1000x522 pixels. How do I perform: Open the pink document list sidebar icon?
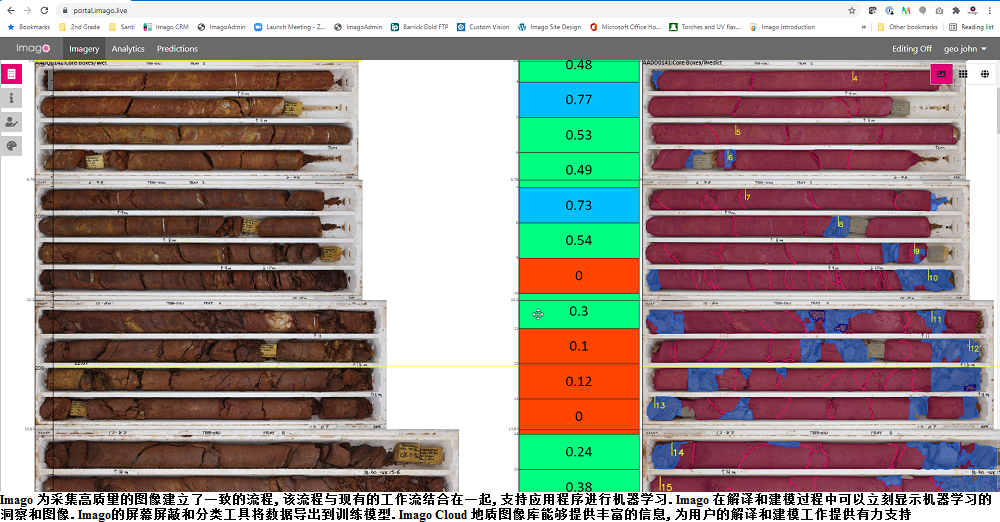pos(11,74)
